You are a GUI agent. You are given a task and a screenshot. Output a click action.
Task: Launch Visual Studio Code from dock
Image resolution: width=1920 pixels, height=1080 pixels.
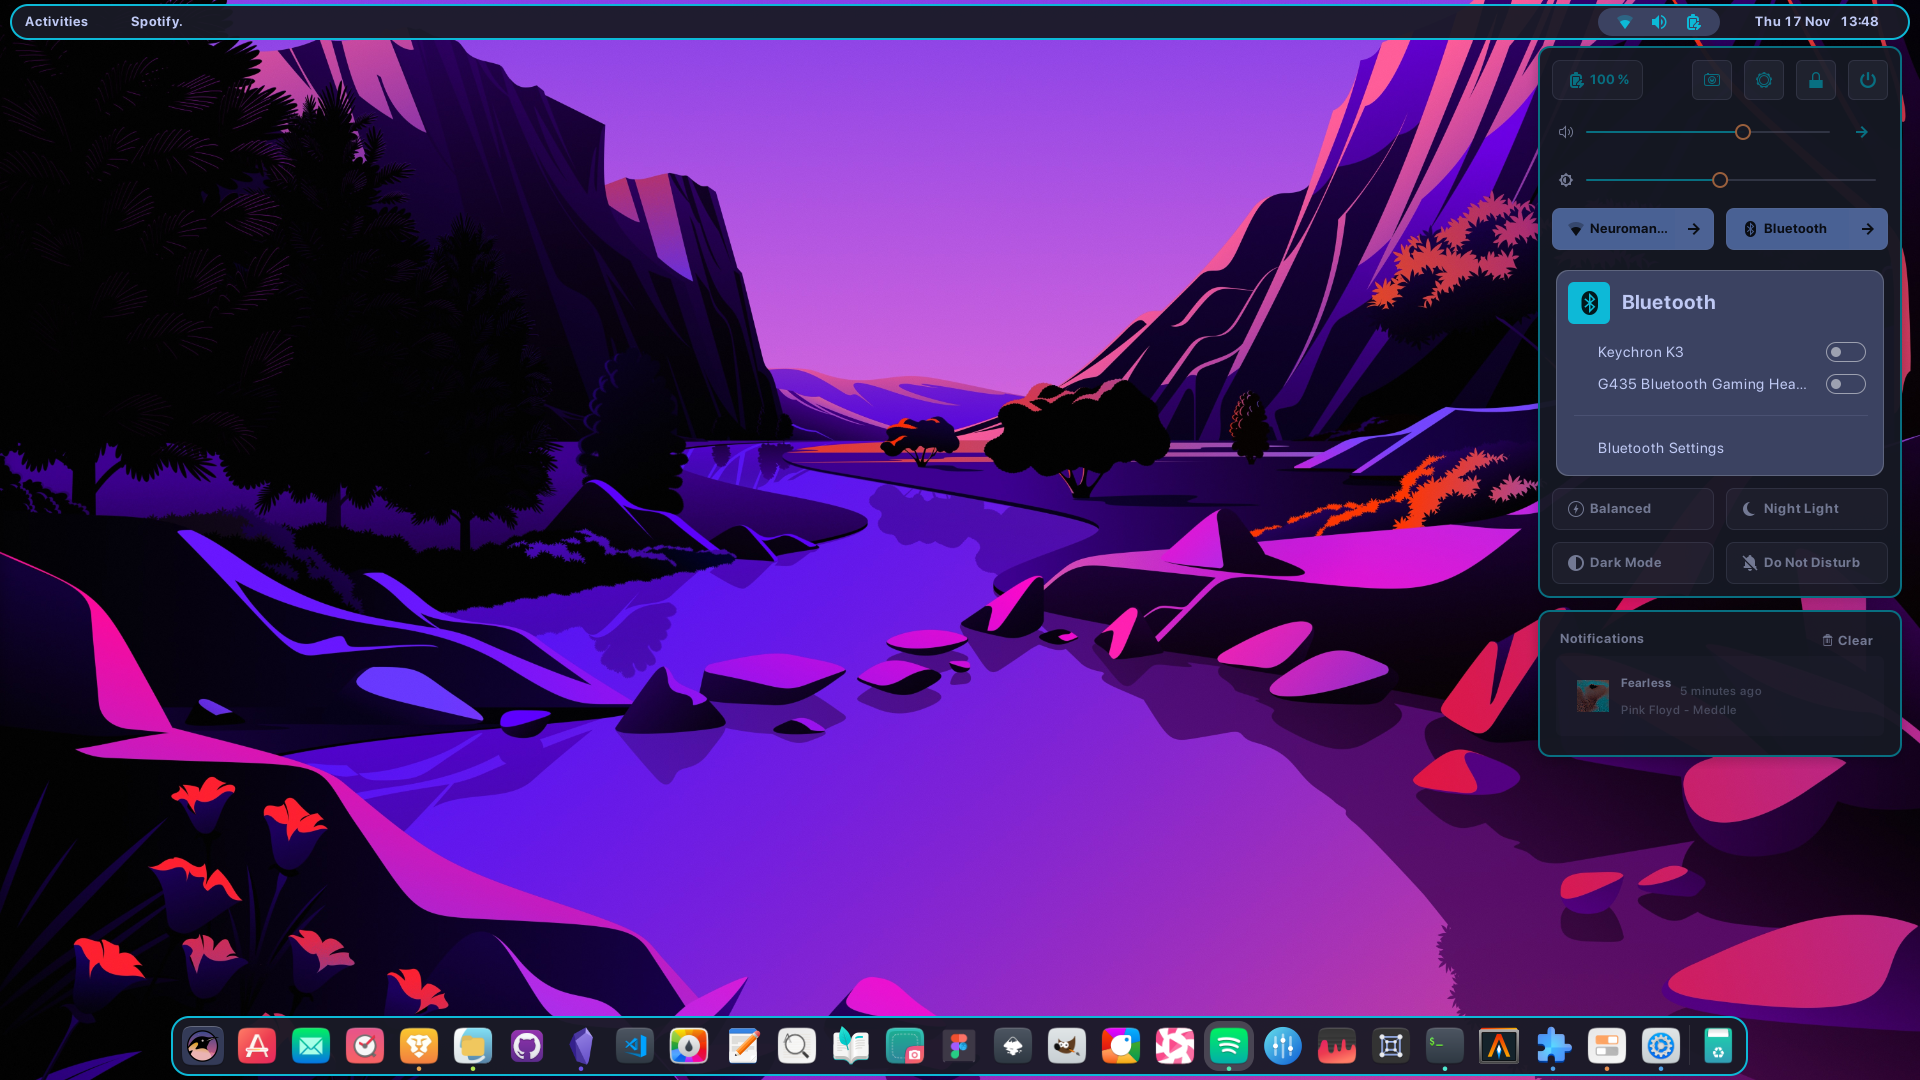[635, 1046]
